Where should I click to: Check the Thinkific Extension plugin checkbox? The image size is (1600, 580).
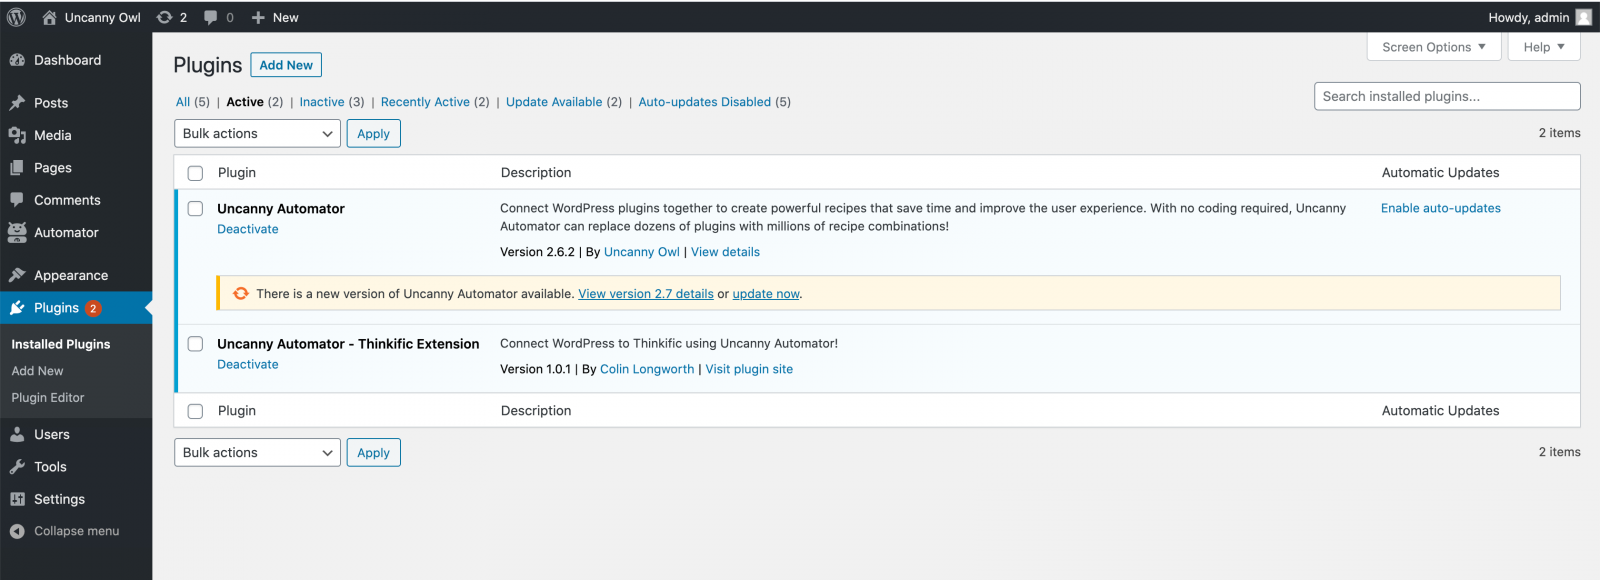(195, 344)
